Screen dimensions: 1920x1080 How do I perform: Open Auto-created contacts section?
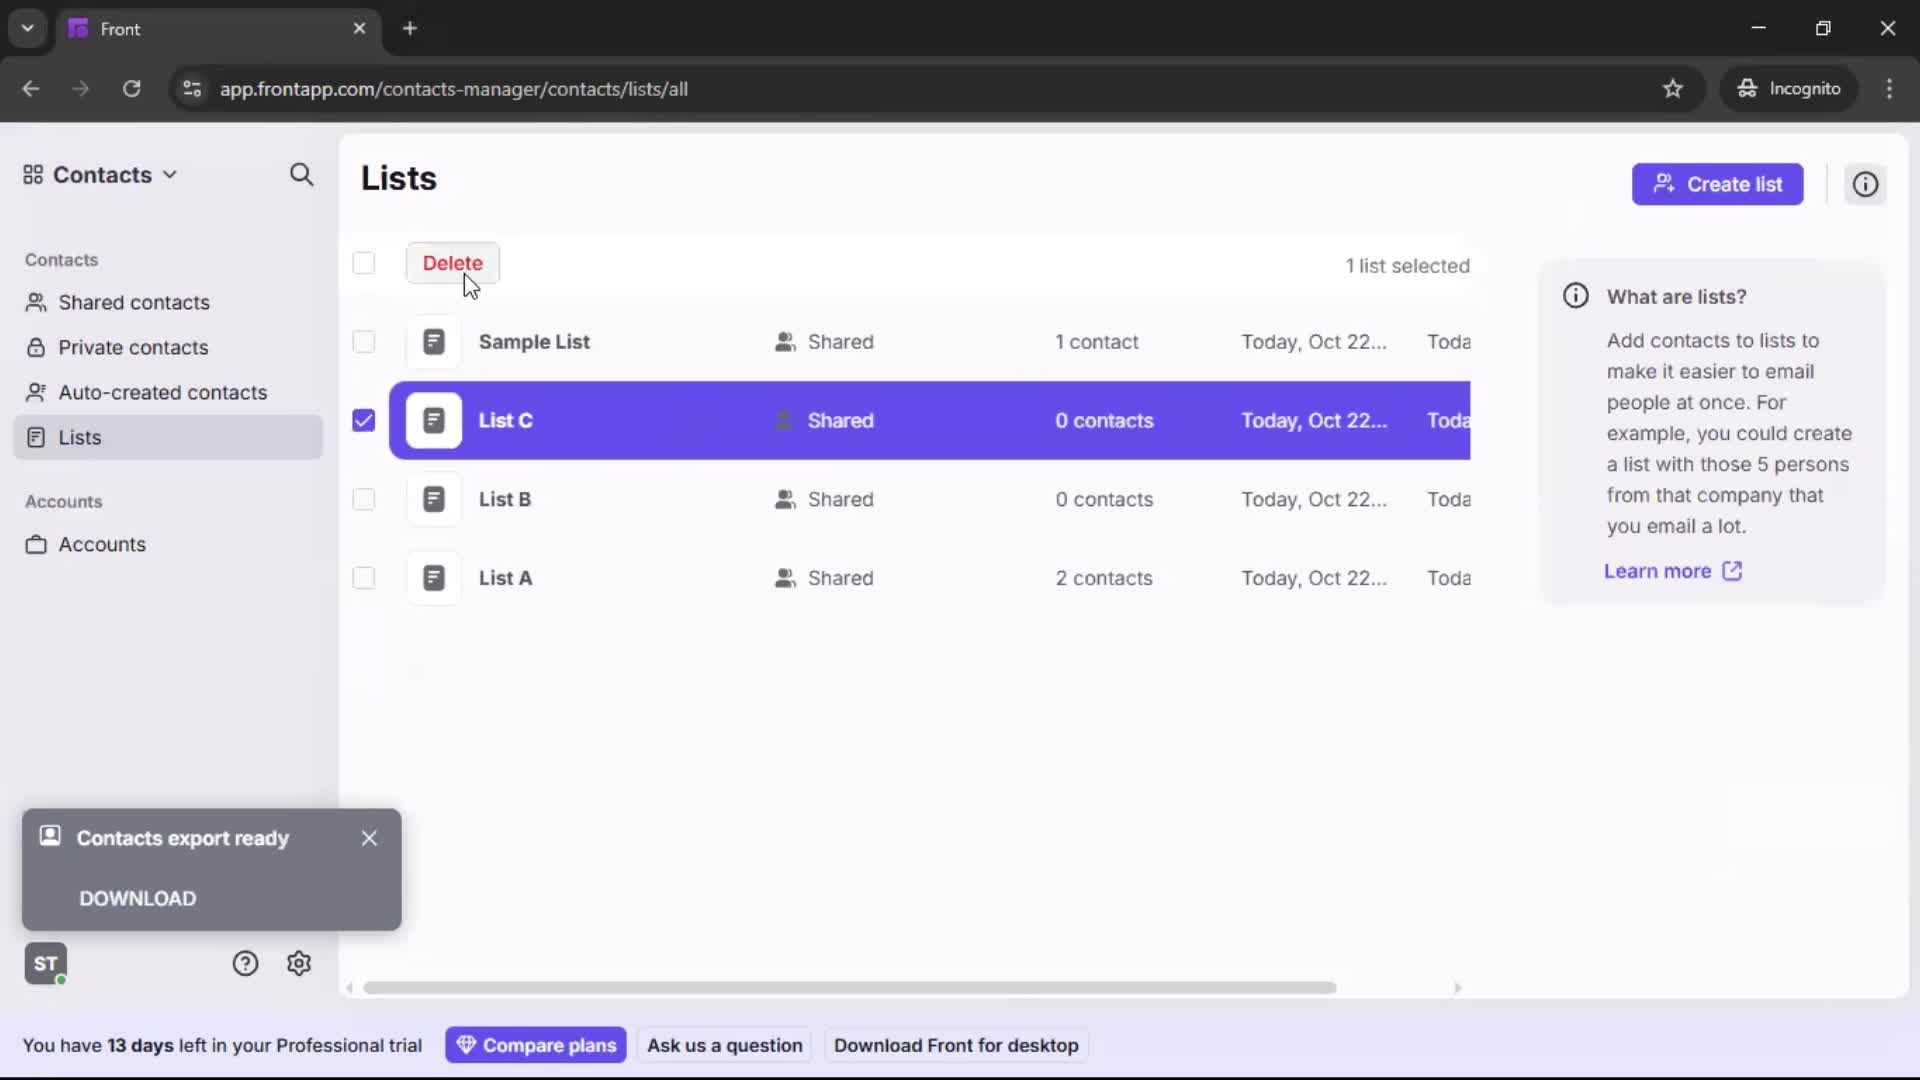click(161, 392)
